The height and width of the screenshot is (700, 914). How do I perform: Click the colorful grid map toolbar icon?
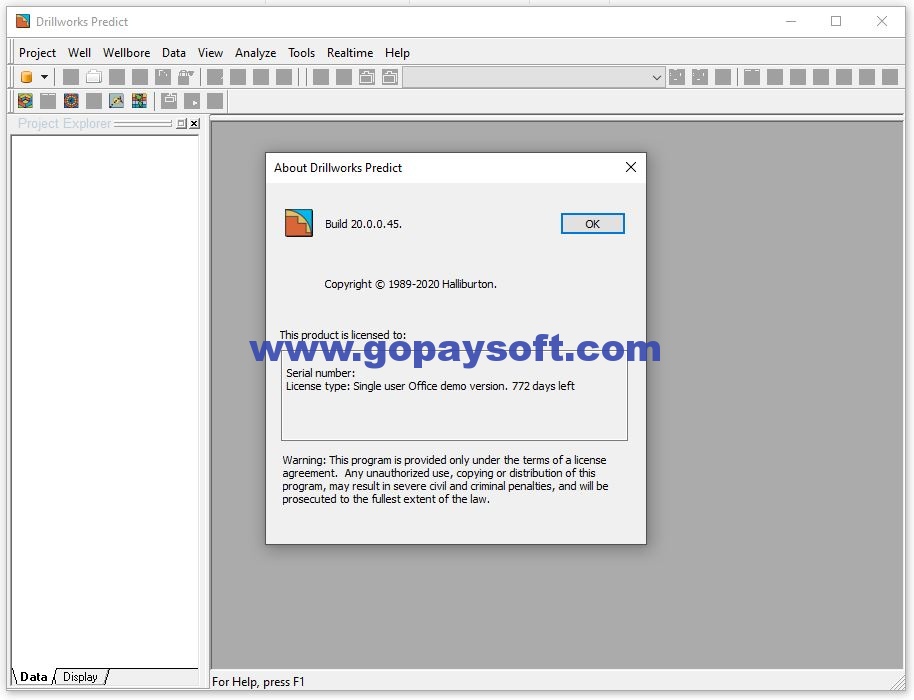139,101
